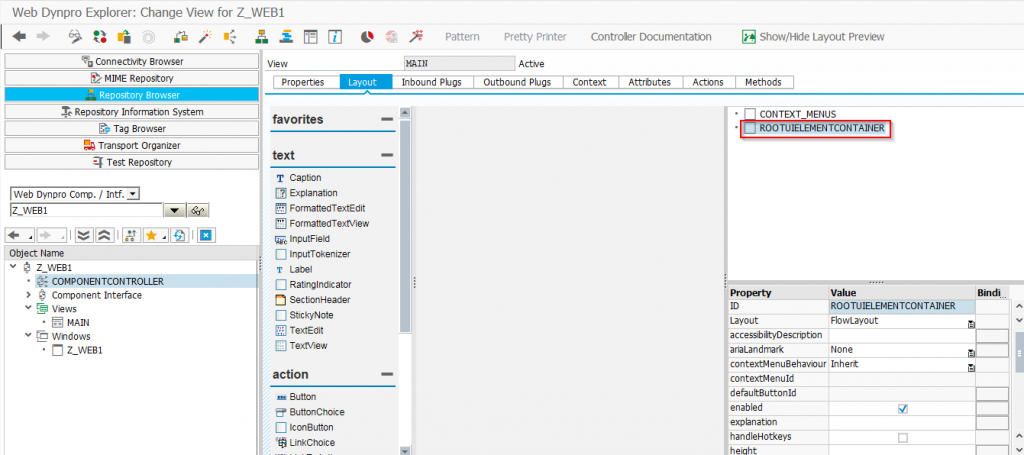Collapse the favorites palette section
Screen dimensions: 1024x455
pos(387,119)
